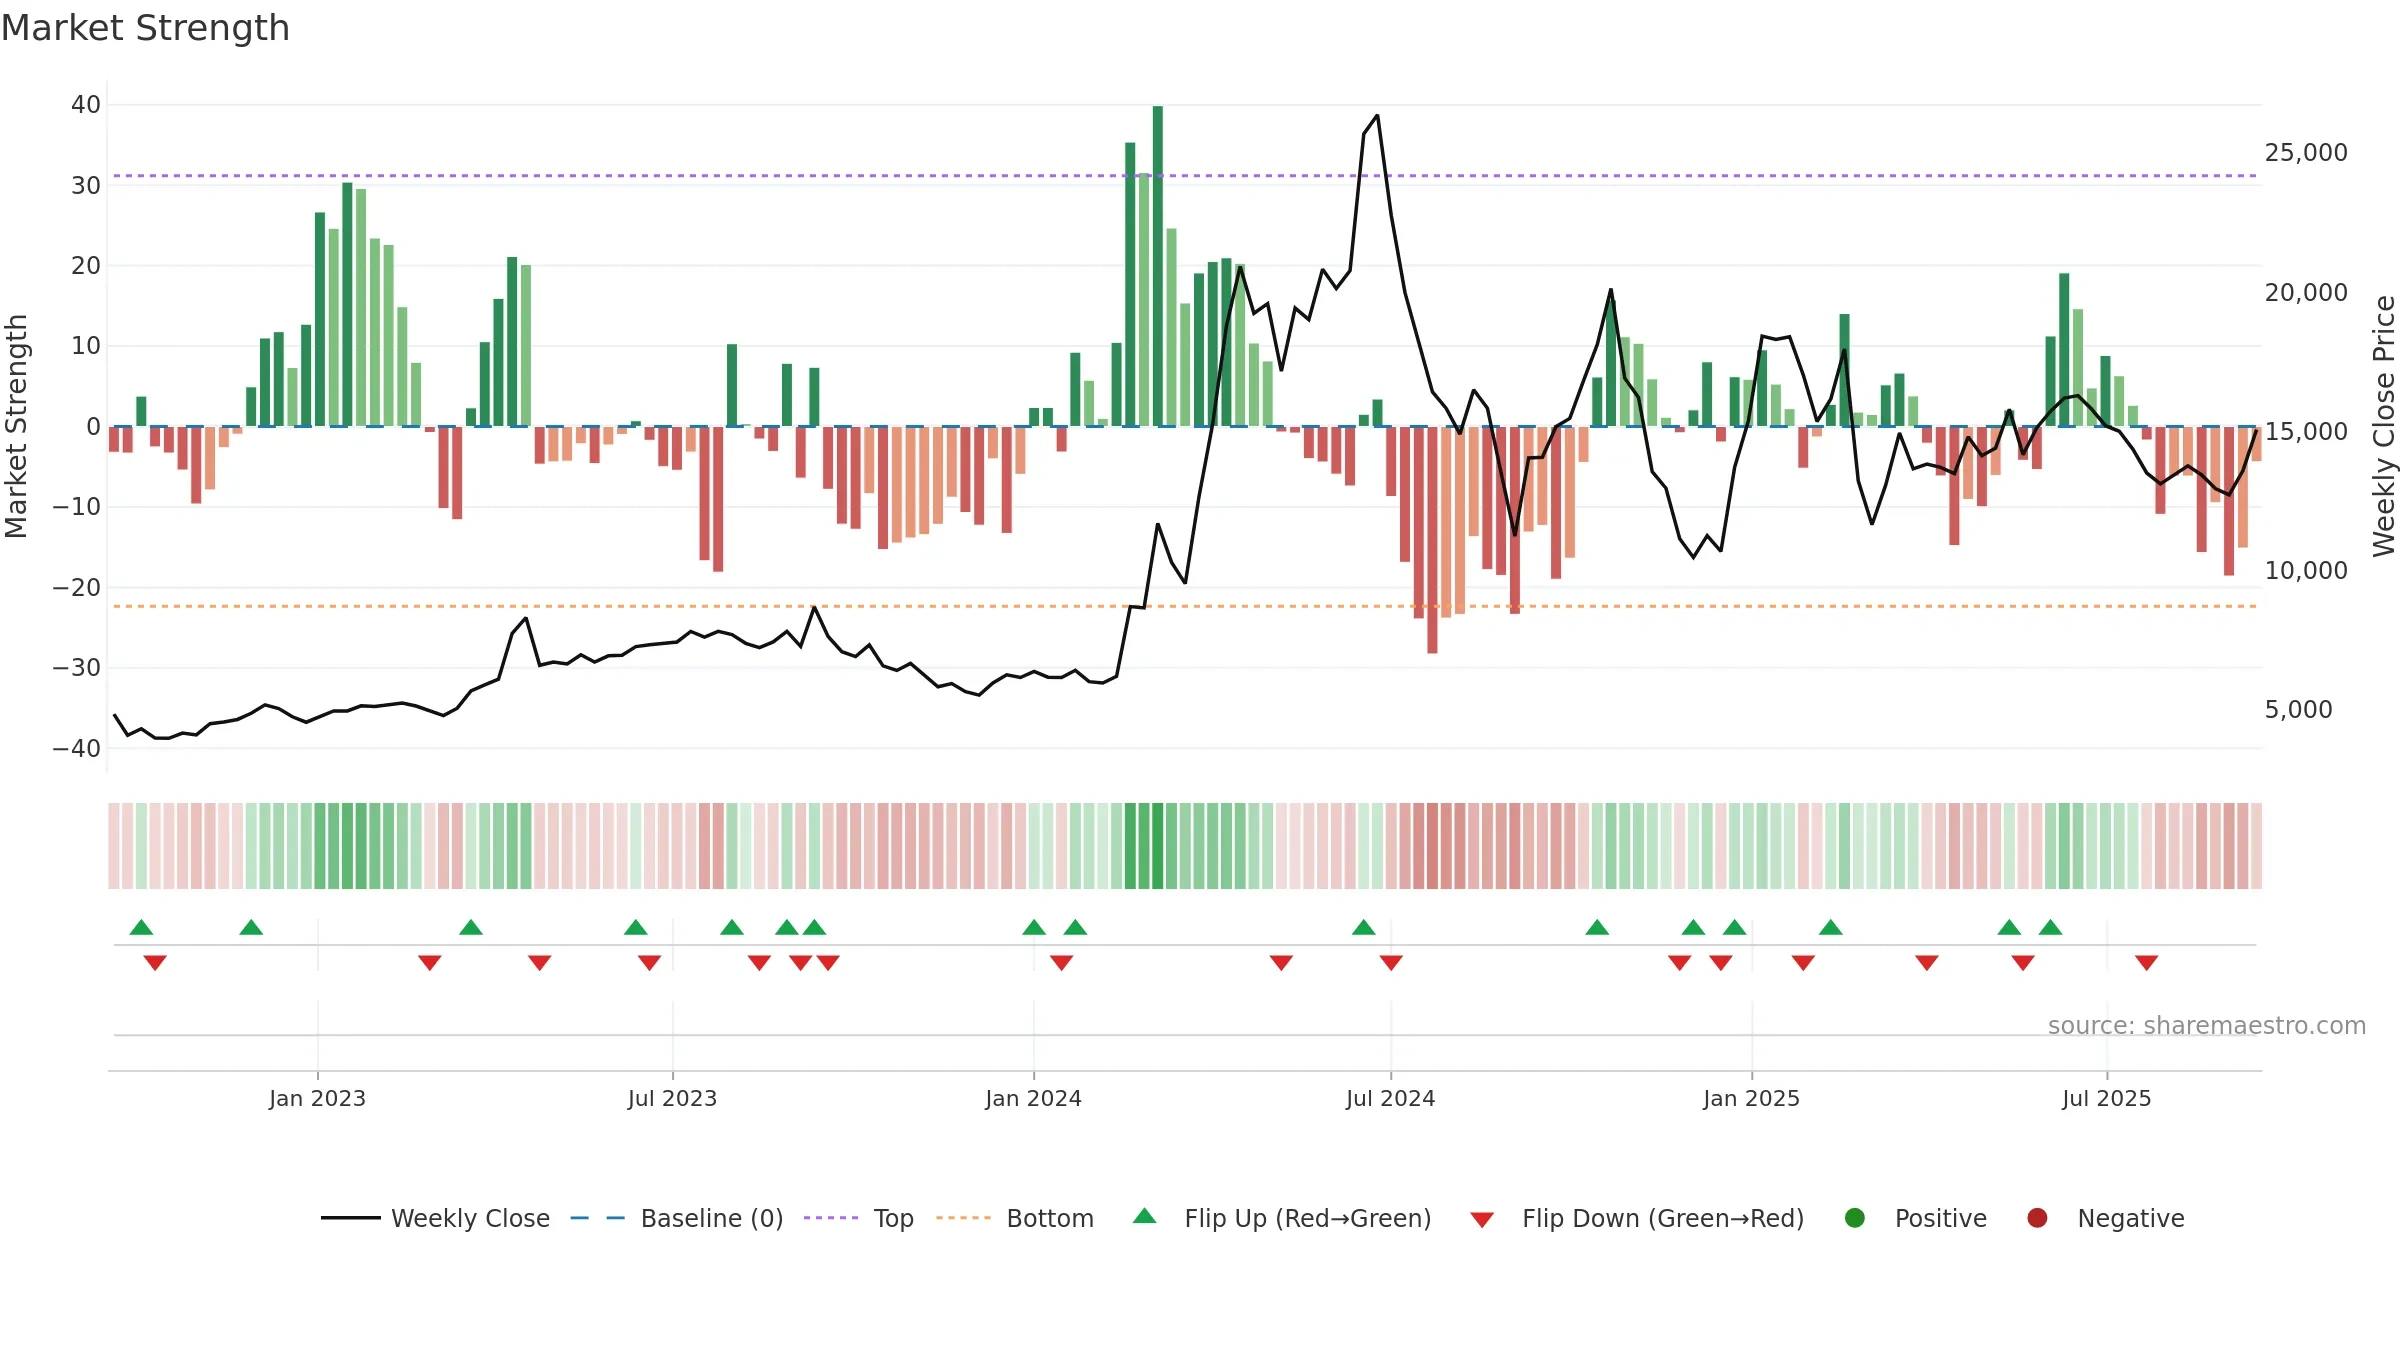Click the 5,000 price axis label
The image size is (2400, 1350).
(x=2298, y=710)
